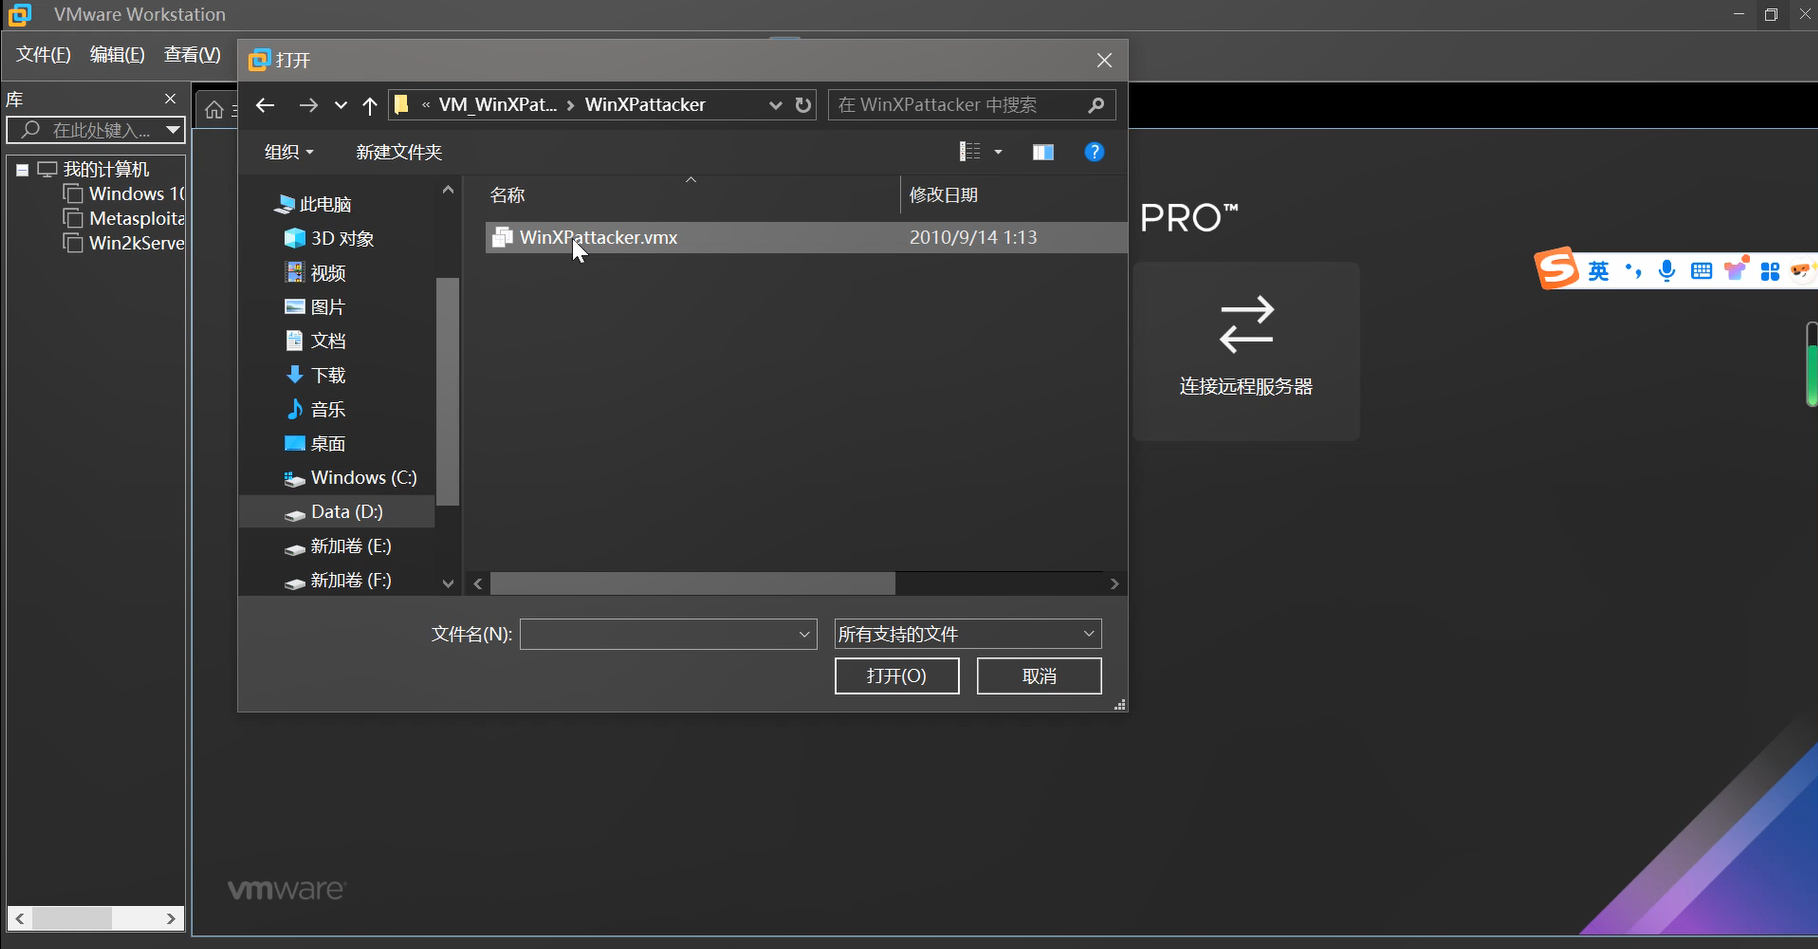Collapse the 我的计算机 tree node
Image resolution: width=1818 pixels, height=949 pixels.
[22, 170]
